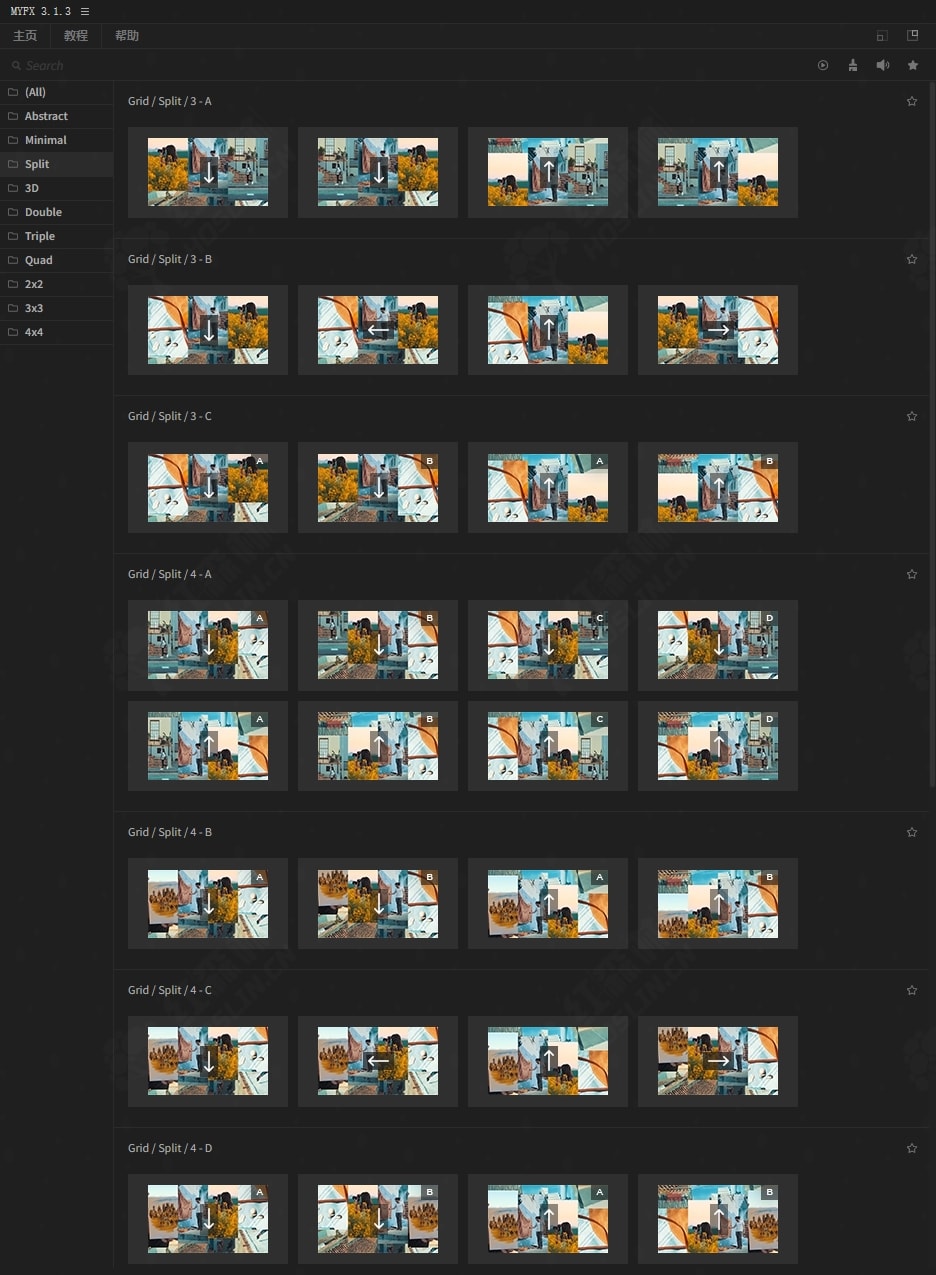This screenshot has height=1275, width=936.
Task: Favorite Grid / Split / 4 - B with its star
Action: (x=912, y=832)
